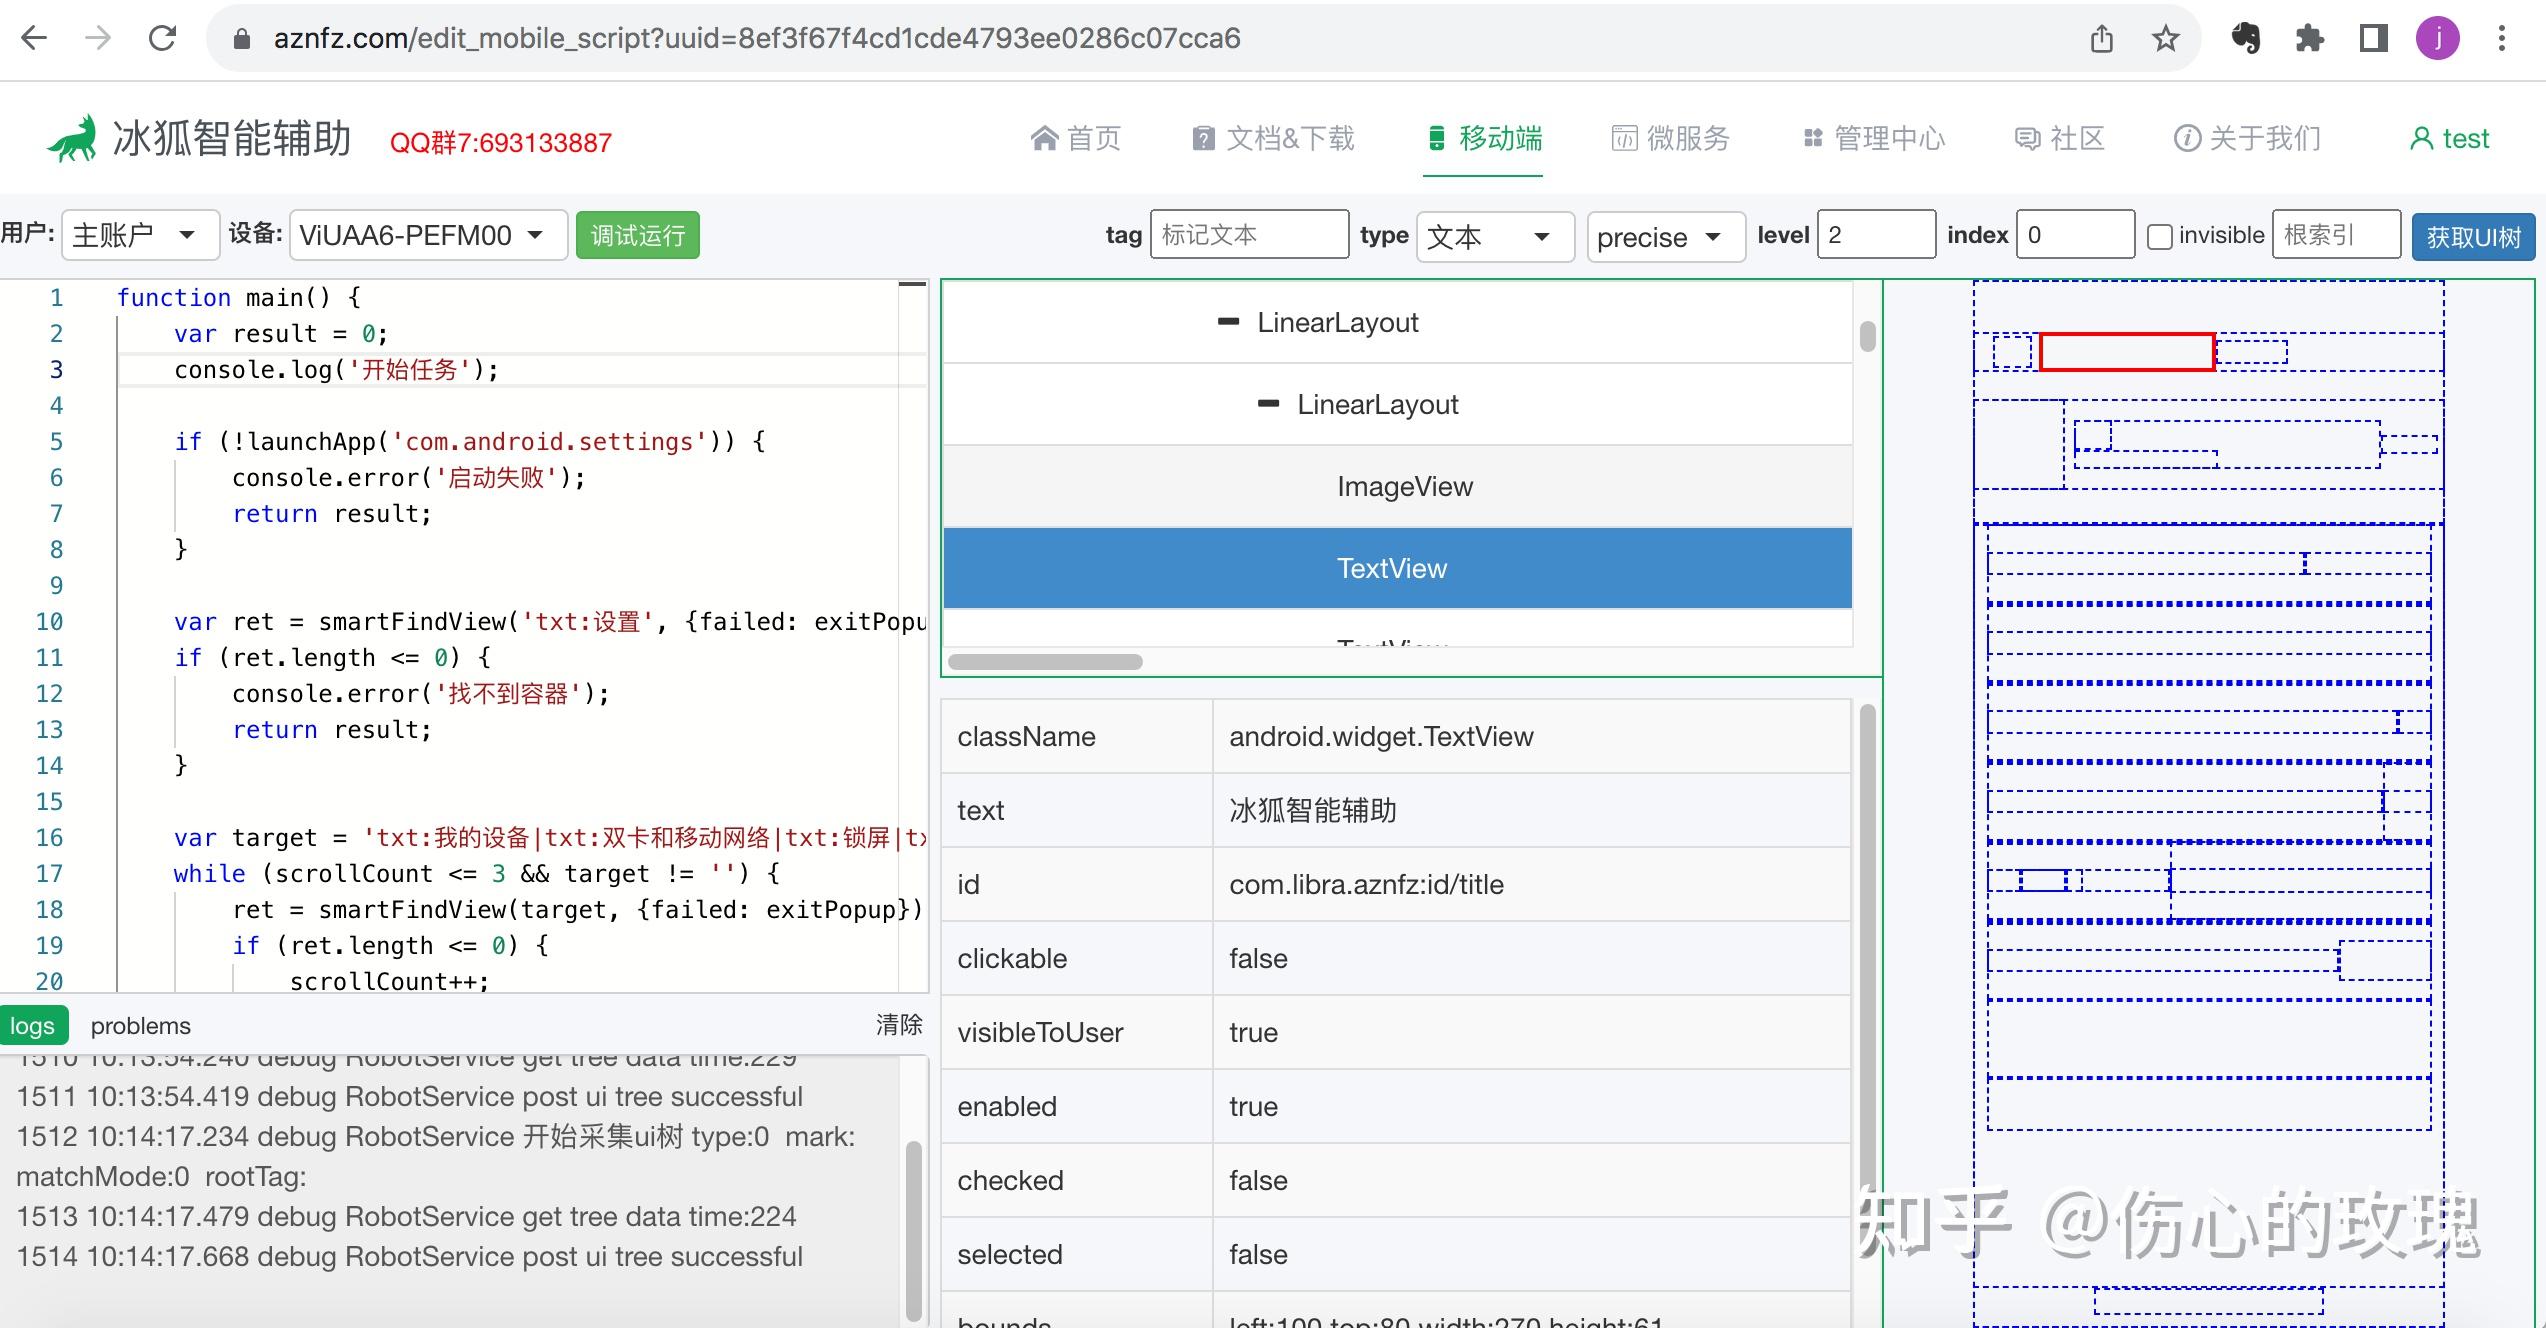The height and width of the screenshot is (1328, 2546).
Task: Click the Evernote extension icon in browser toolbar
Action: pos(2248,38)
